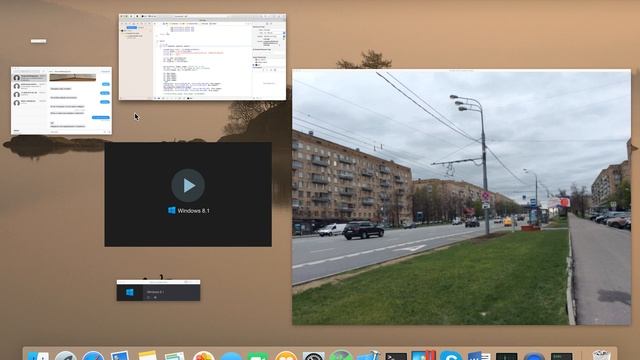Screen dimensions: 640x360
Task: Open Terminal from the Dock
Action: 396,356
